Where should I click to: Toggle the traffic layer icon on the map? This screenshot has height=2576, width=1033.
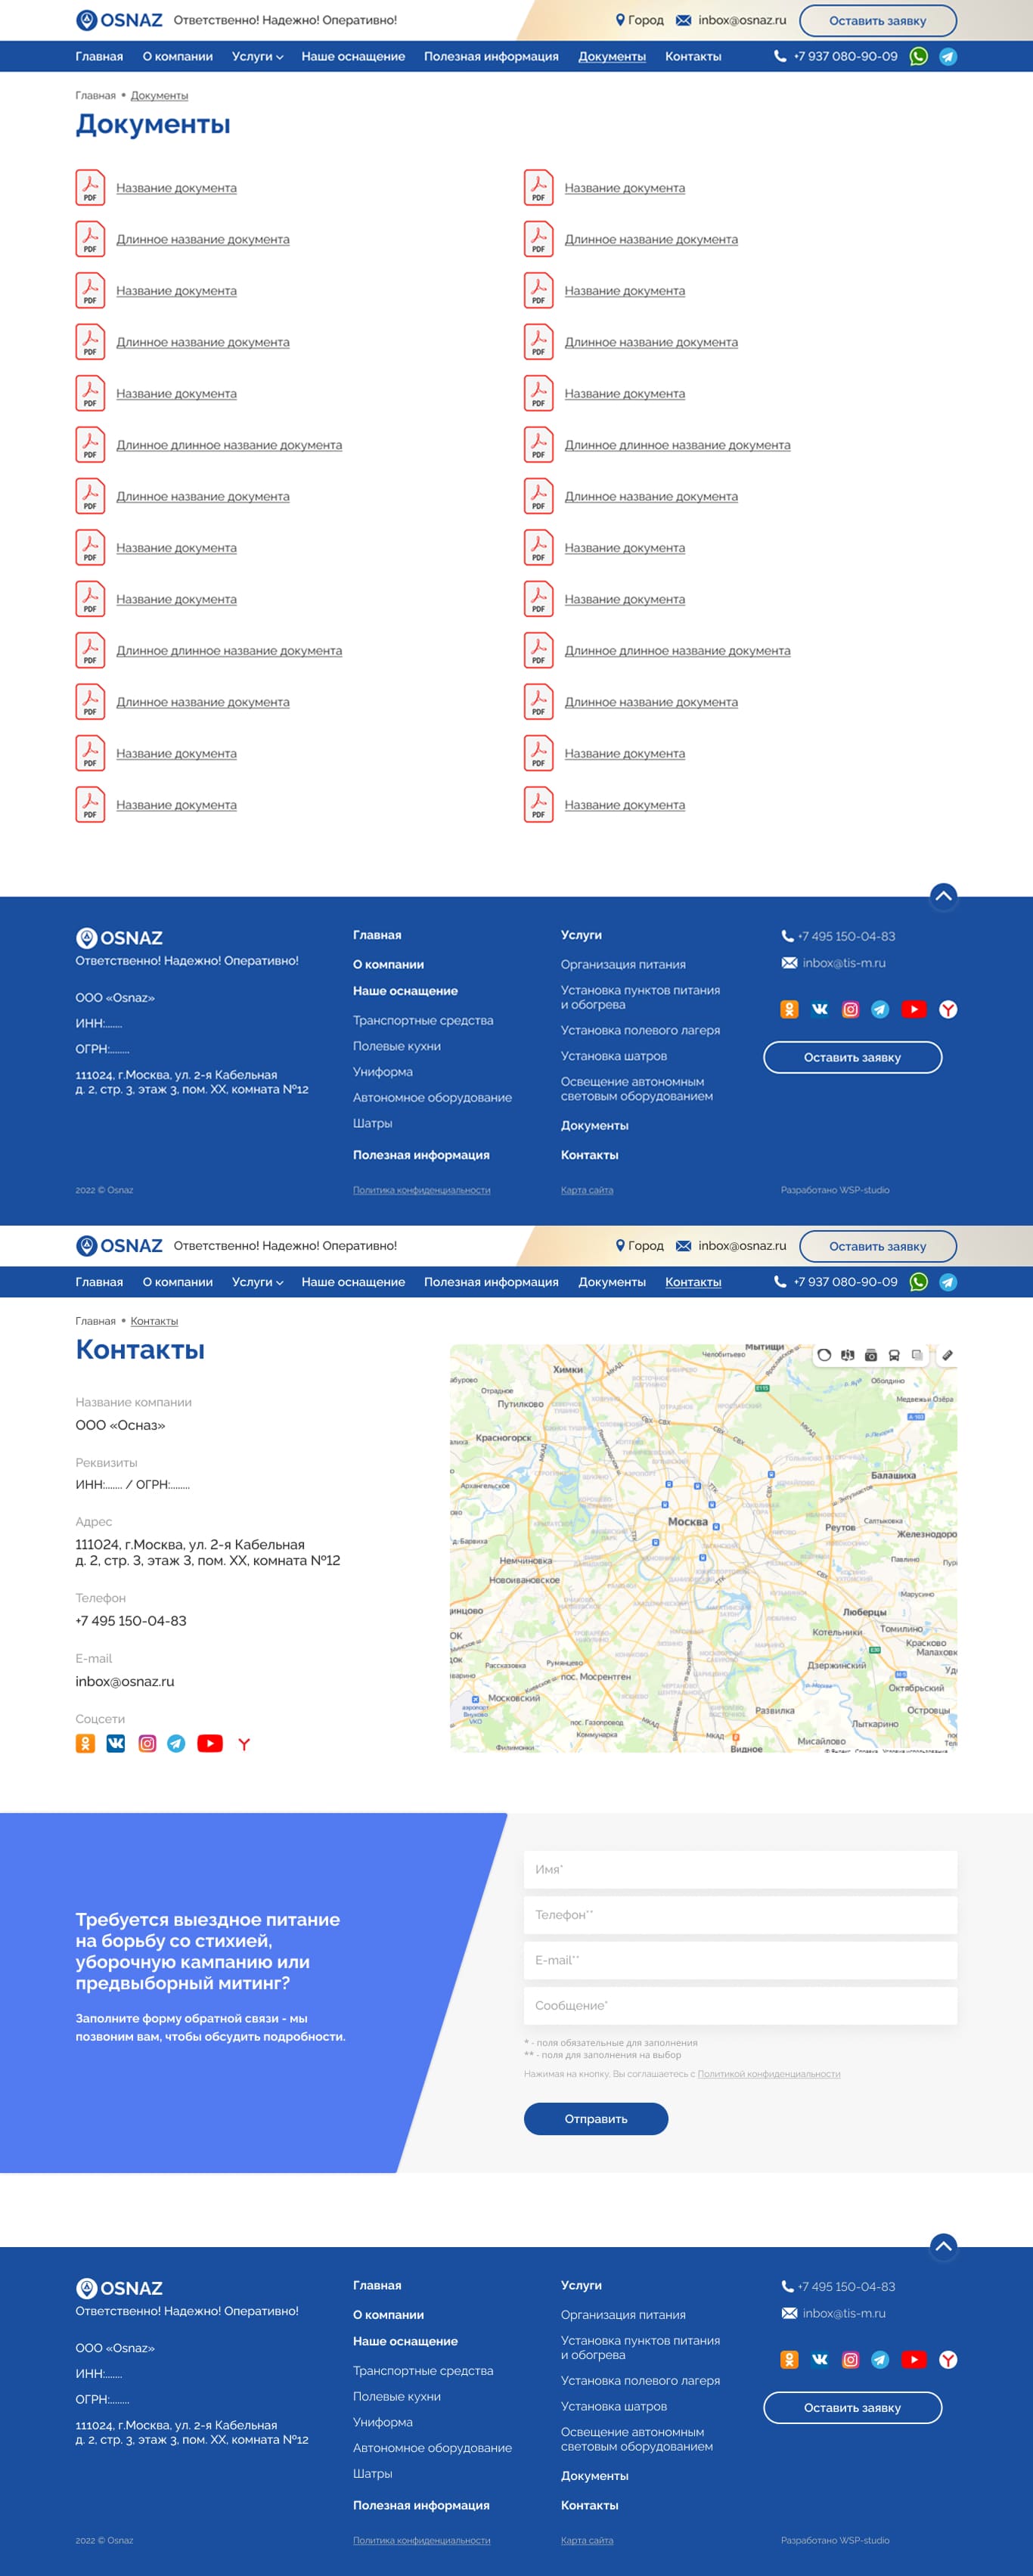pos(824,1355)
